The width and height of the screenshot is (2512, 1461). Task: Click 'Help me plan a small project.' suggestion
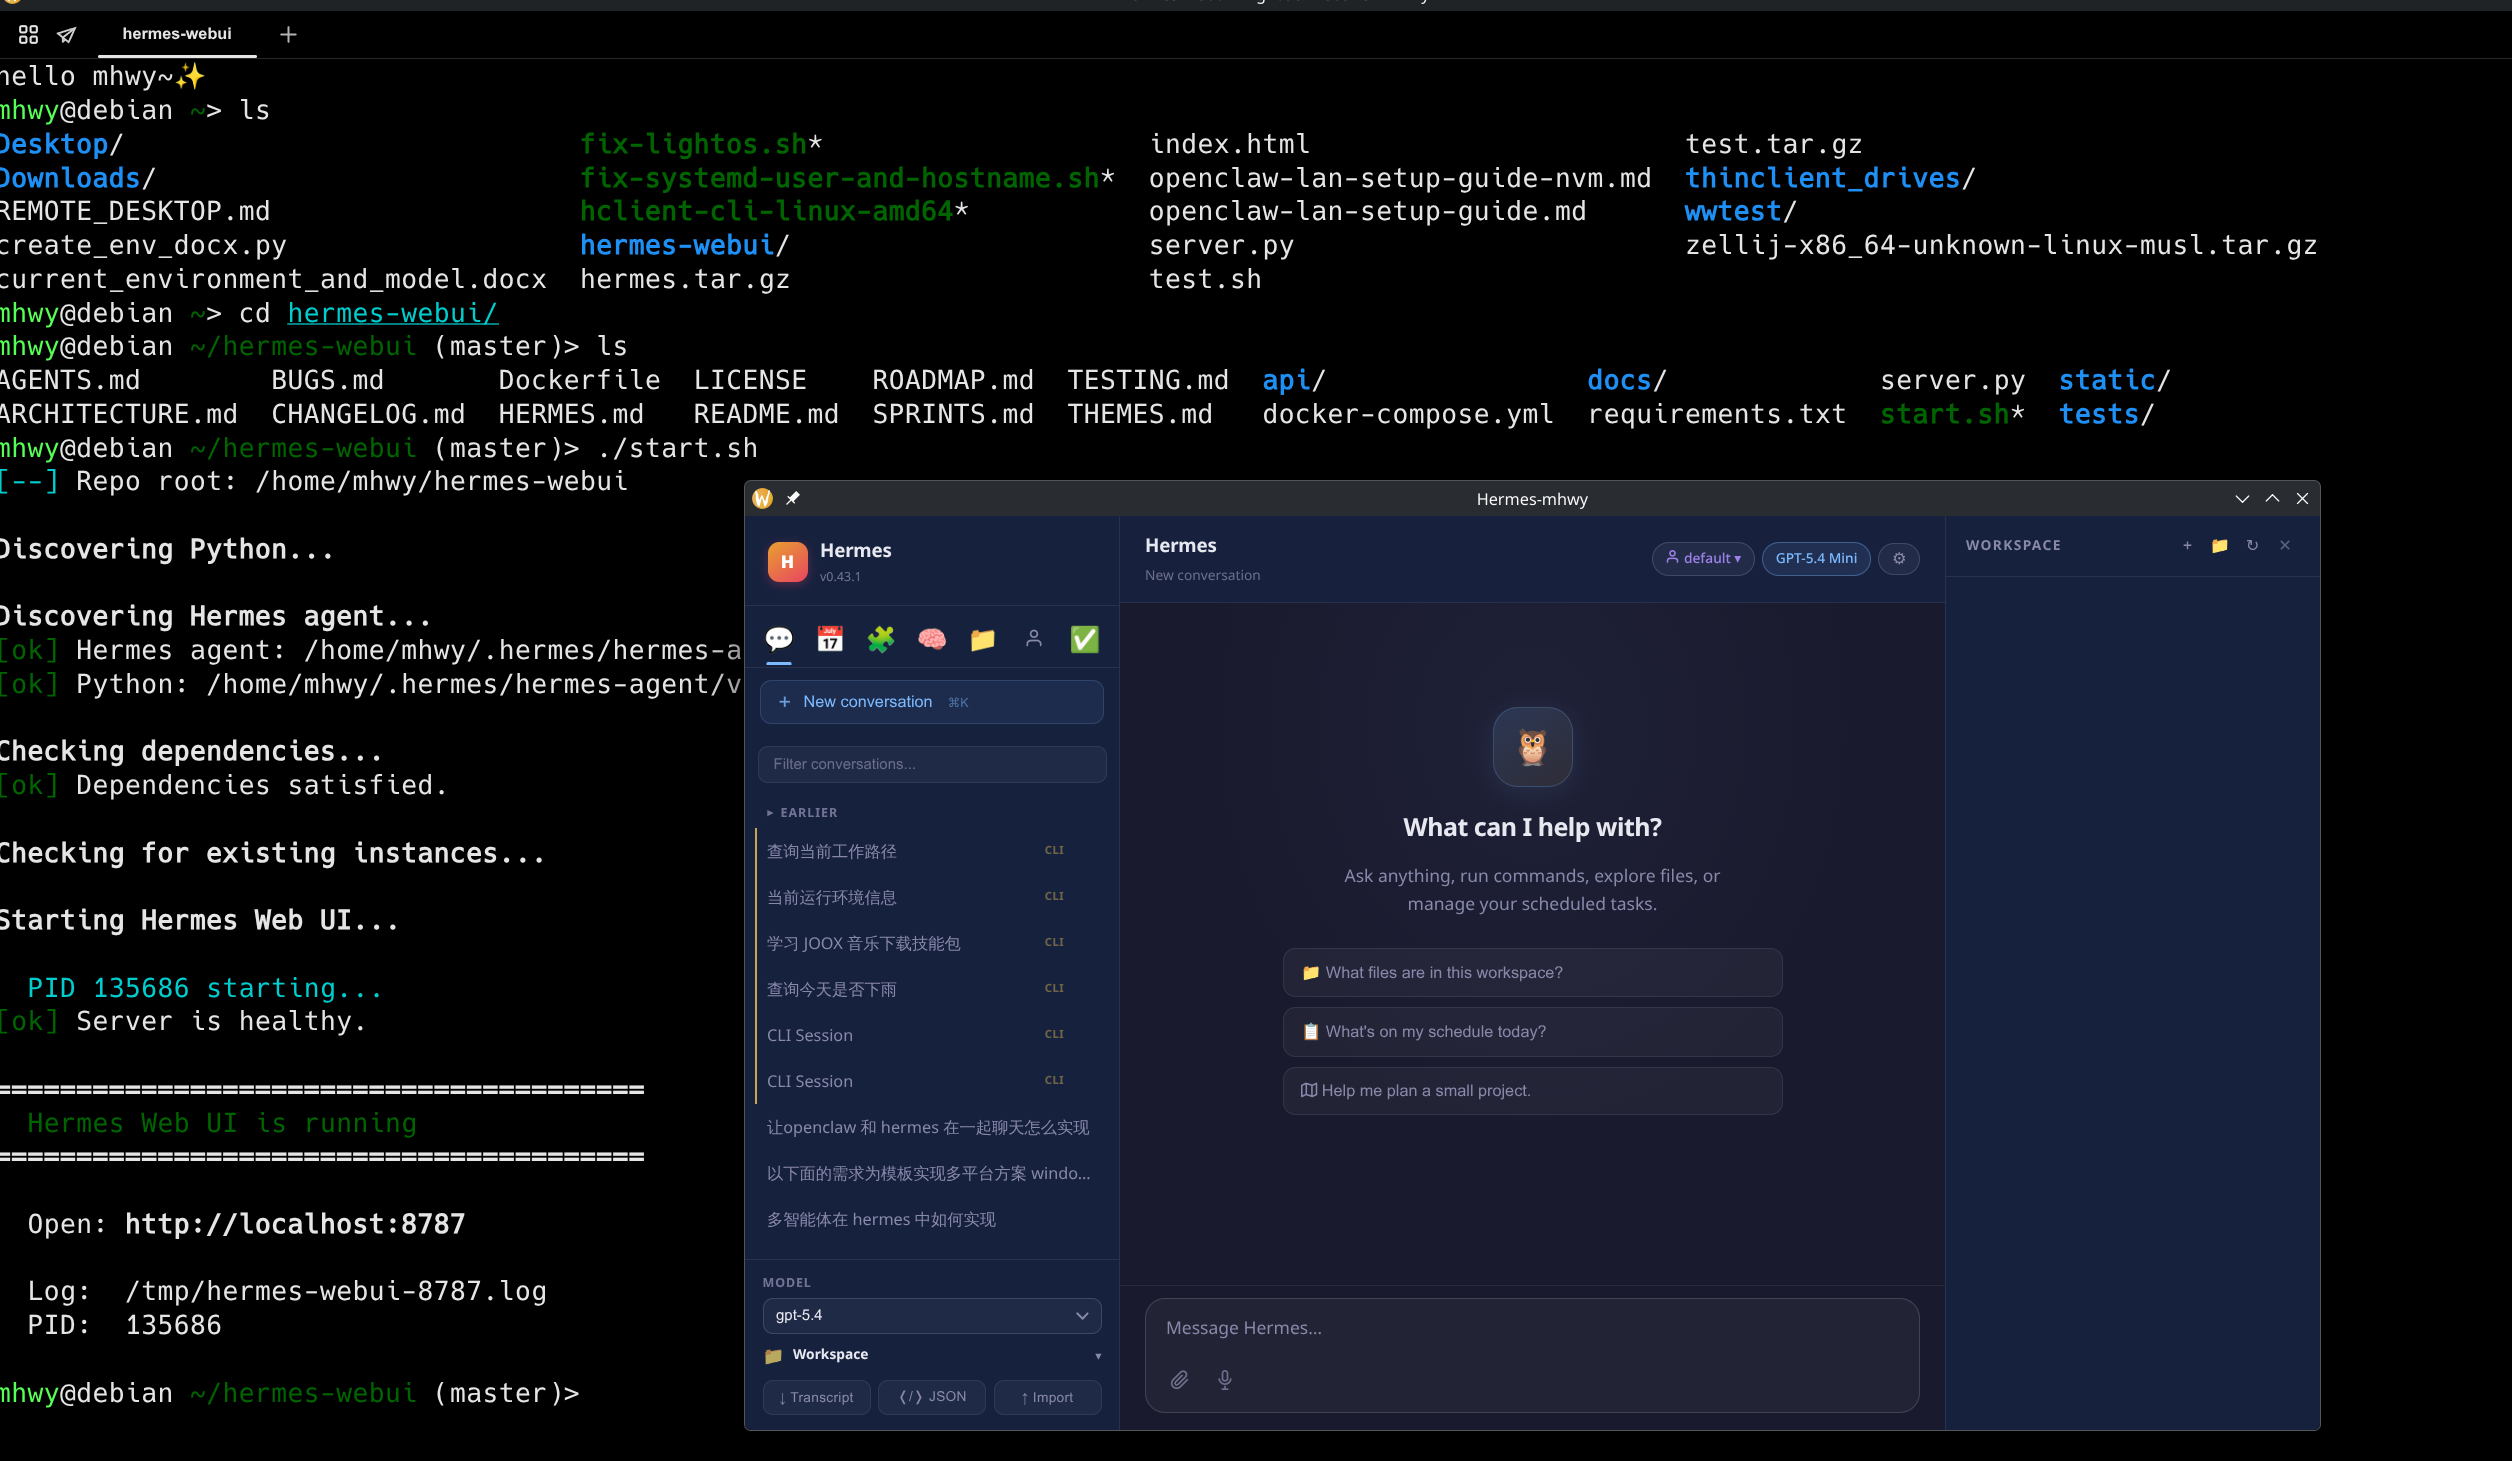pos(1532,1090)
